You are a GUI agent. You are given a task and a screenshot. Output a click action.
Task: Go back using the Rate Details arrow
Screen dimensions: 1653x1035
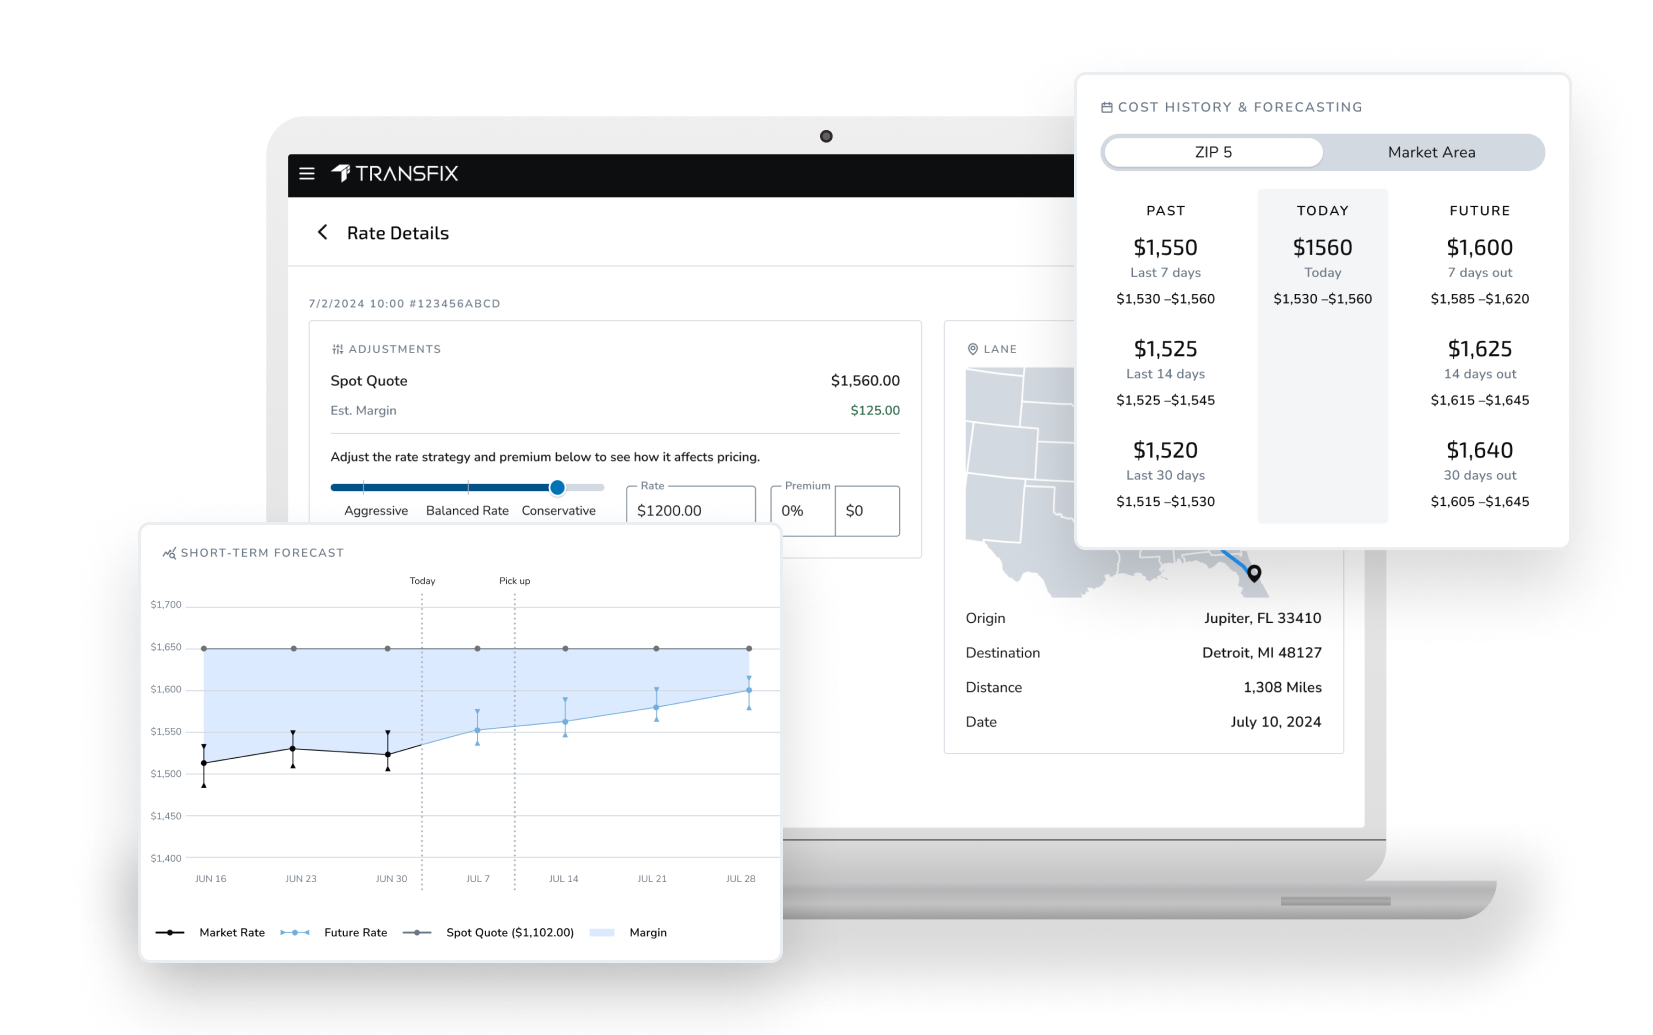point(322,232)
